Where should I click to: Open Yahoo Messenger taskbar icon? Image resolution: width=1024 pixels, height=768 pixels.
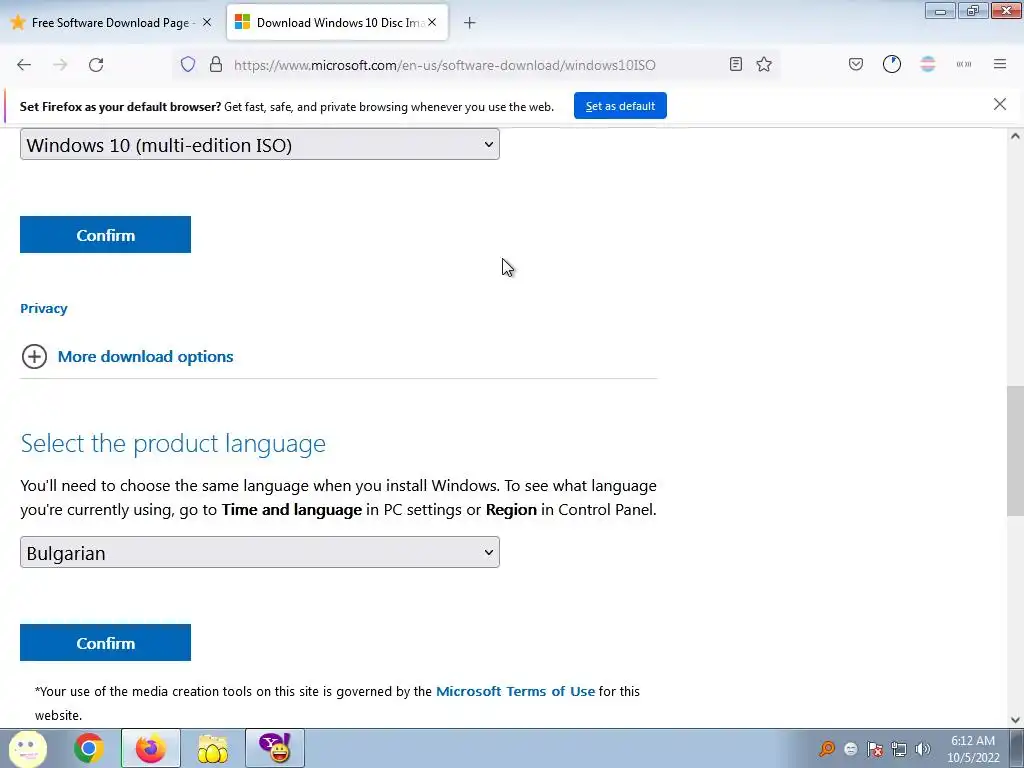[275, 748]
